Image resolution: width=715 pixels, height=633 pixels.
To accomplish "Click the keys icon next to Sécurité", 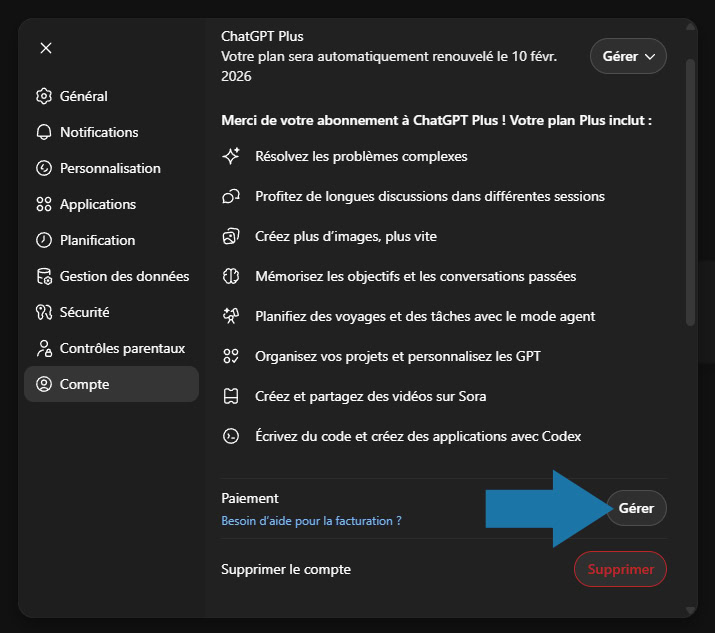I will coord(44,312).
